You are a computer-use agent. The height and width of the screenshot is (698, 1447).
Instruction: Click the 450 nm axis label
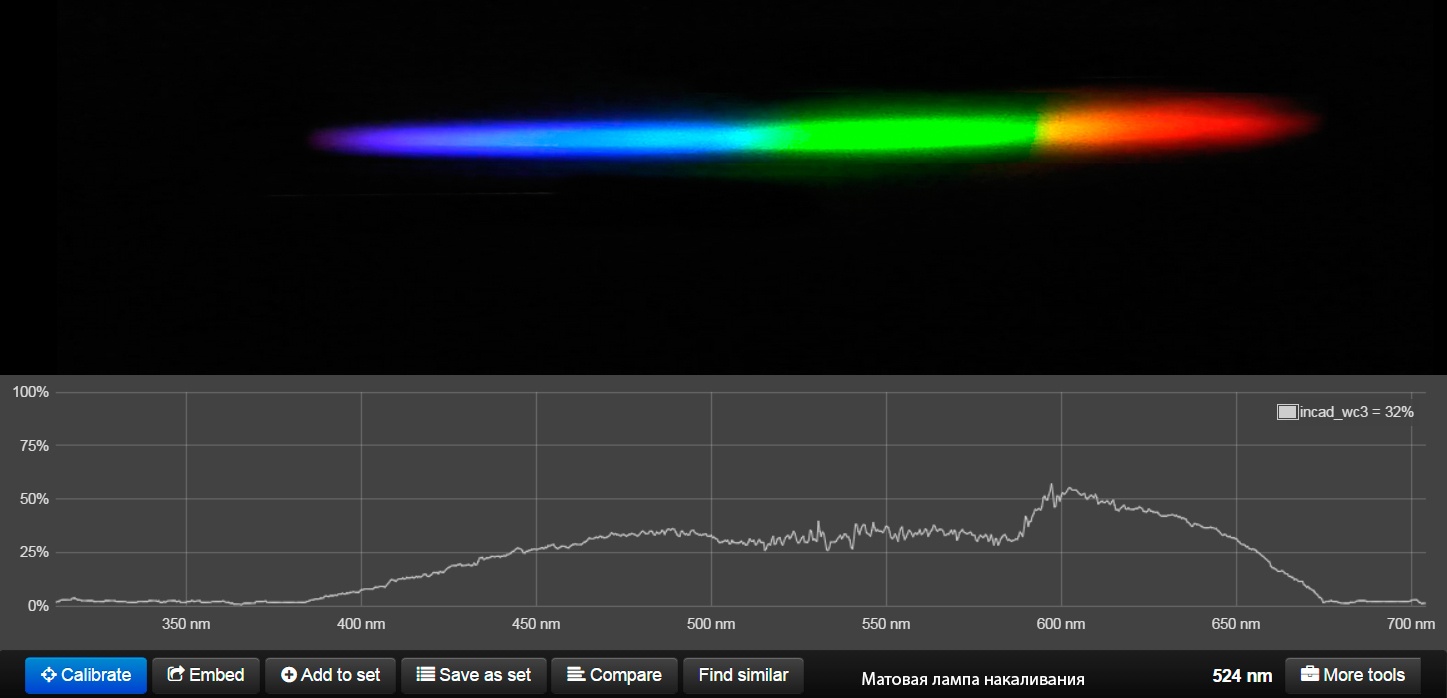click(x=536, y=624)
